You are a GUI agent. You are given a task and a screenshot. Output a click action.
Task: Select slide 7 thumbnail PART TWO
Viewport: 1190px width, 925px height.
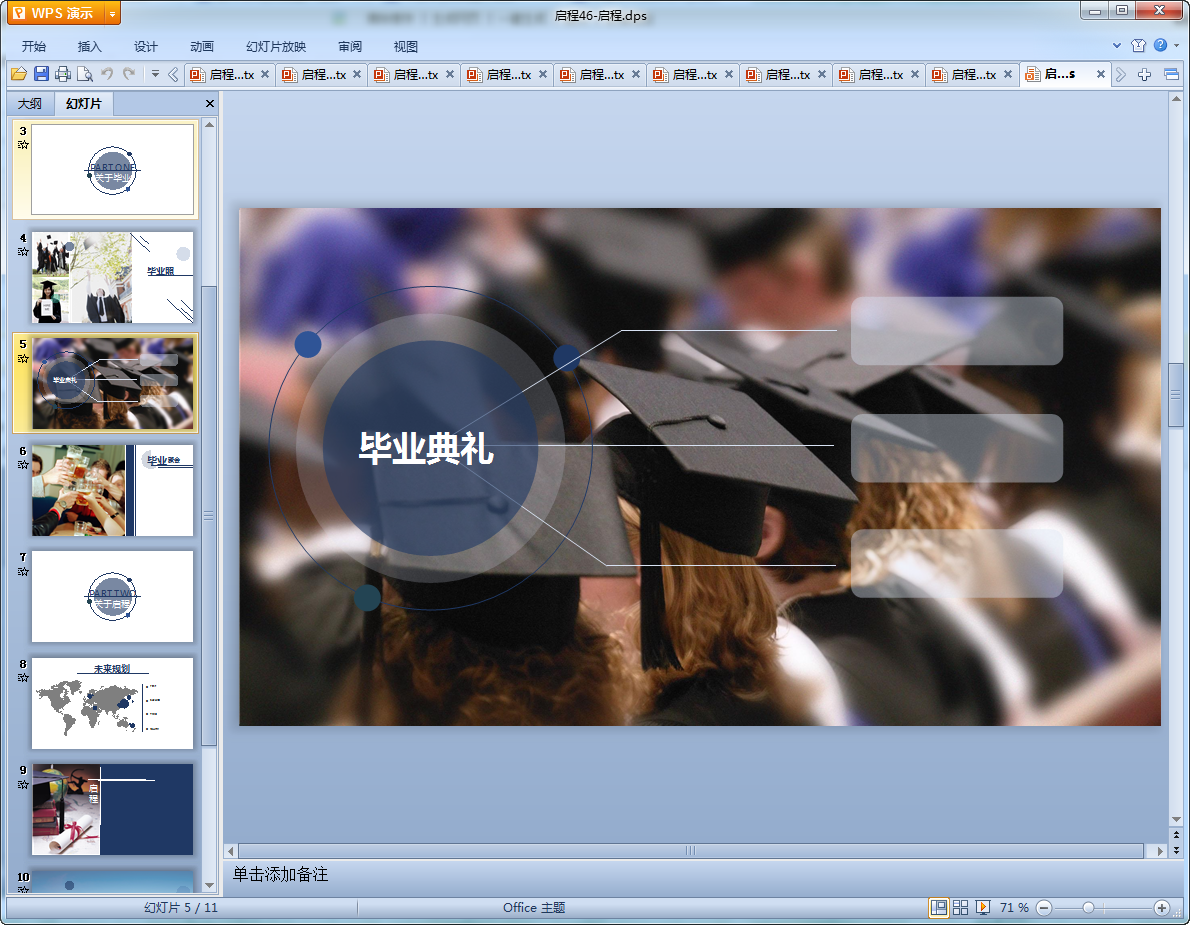coord(112,596)
